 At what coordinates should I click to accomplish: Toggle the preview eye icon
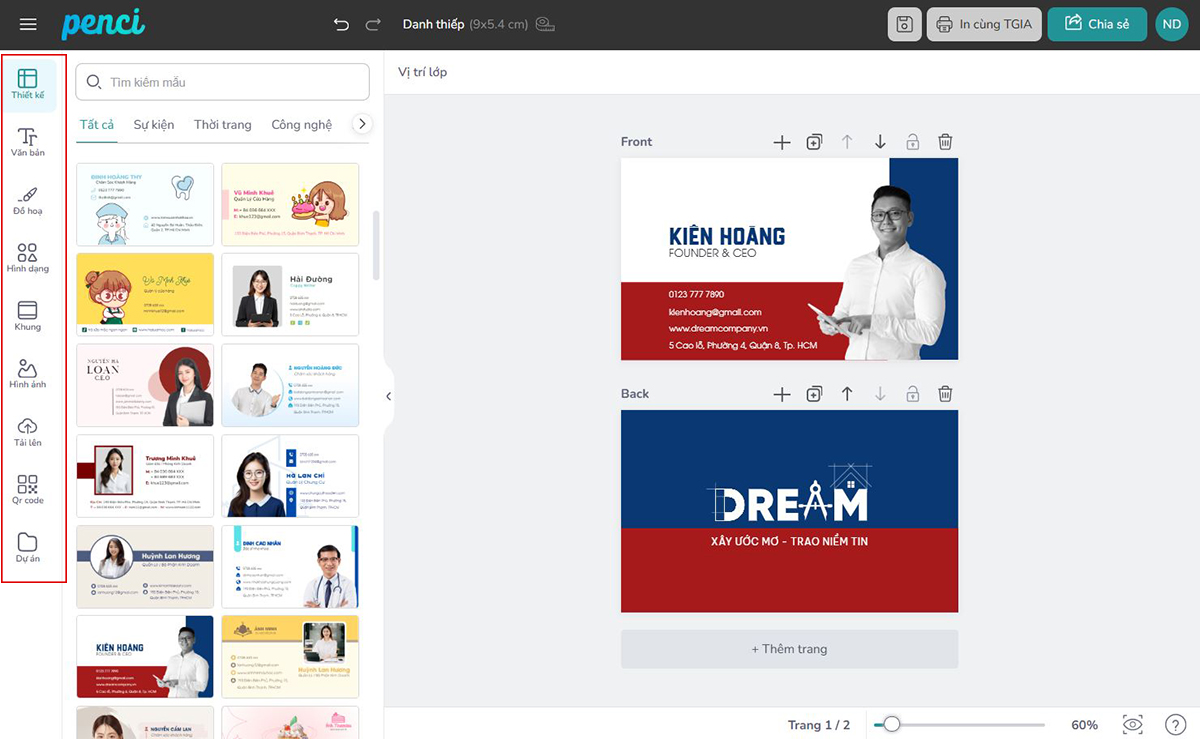click(1132, 724)
